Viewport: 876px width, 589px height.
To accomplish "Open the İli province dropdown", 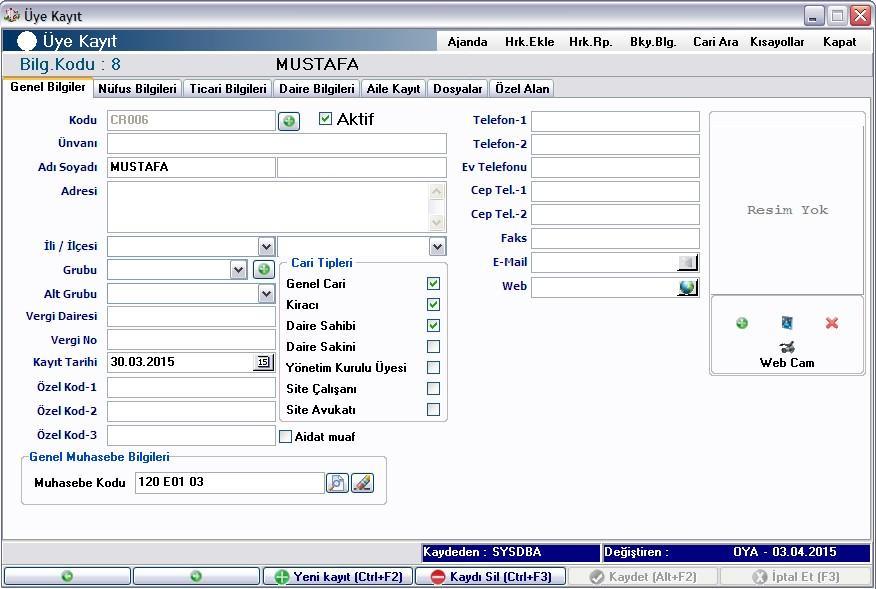I will click(266, 246).
